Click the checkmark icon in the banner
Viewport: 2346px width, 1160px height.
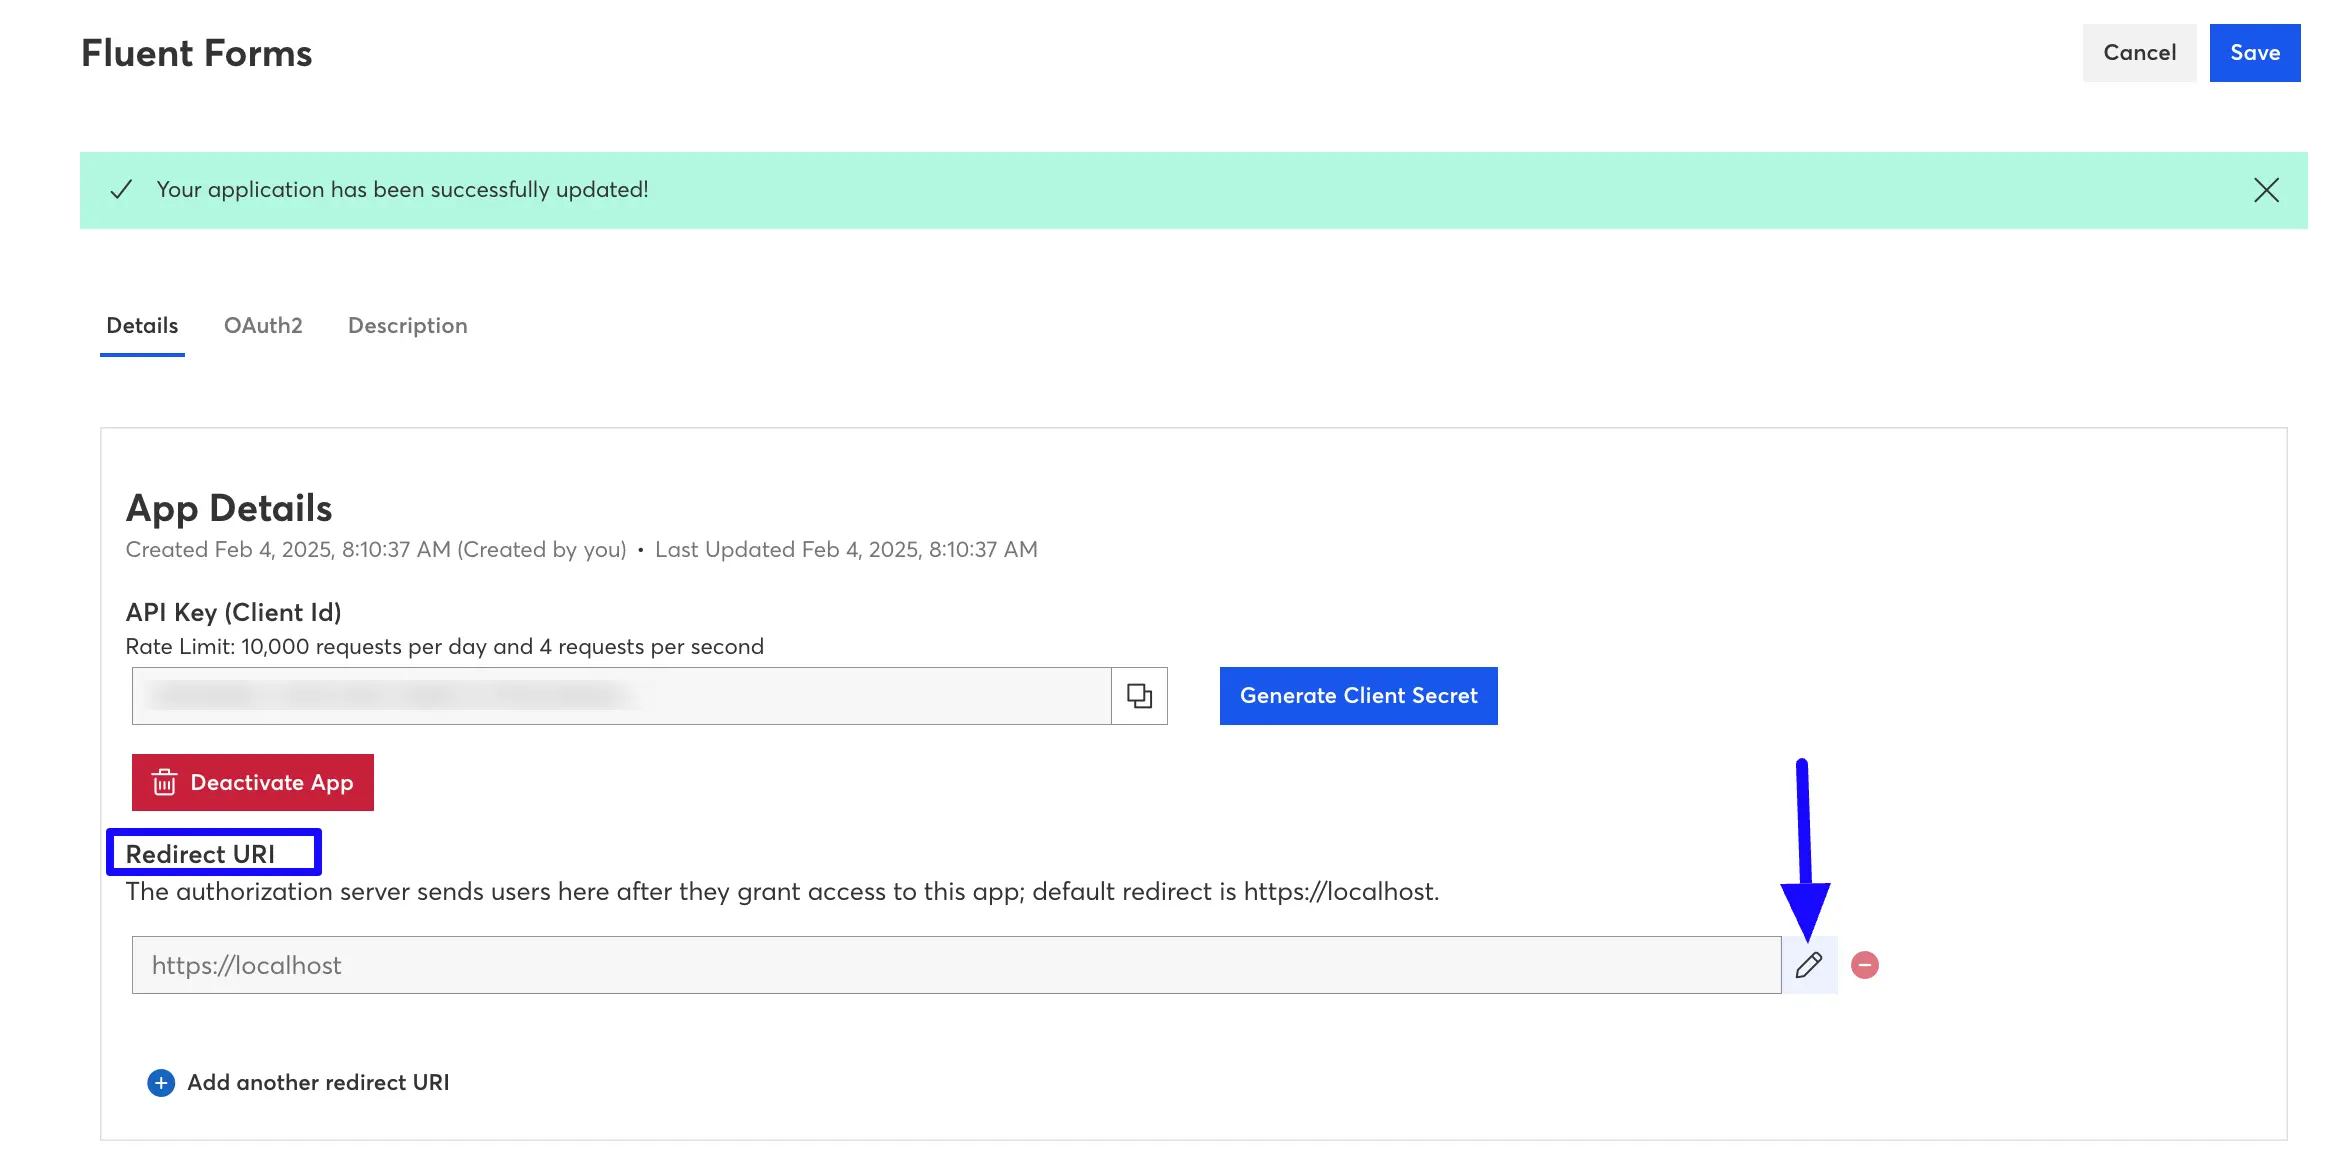point(121,190)
